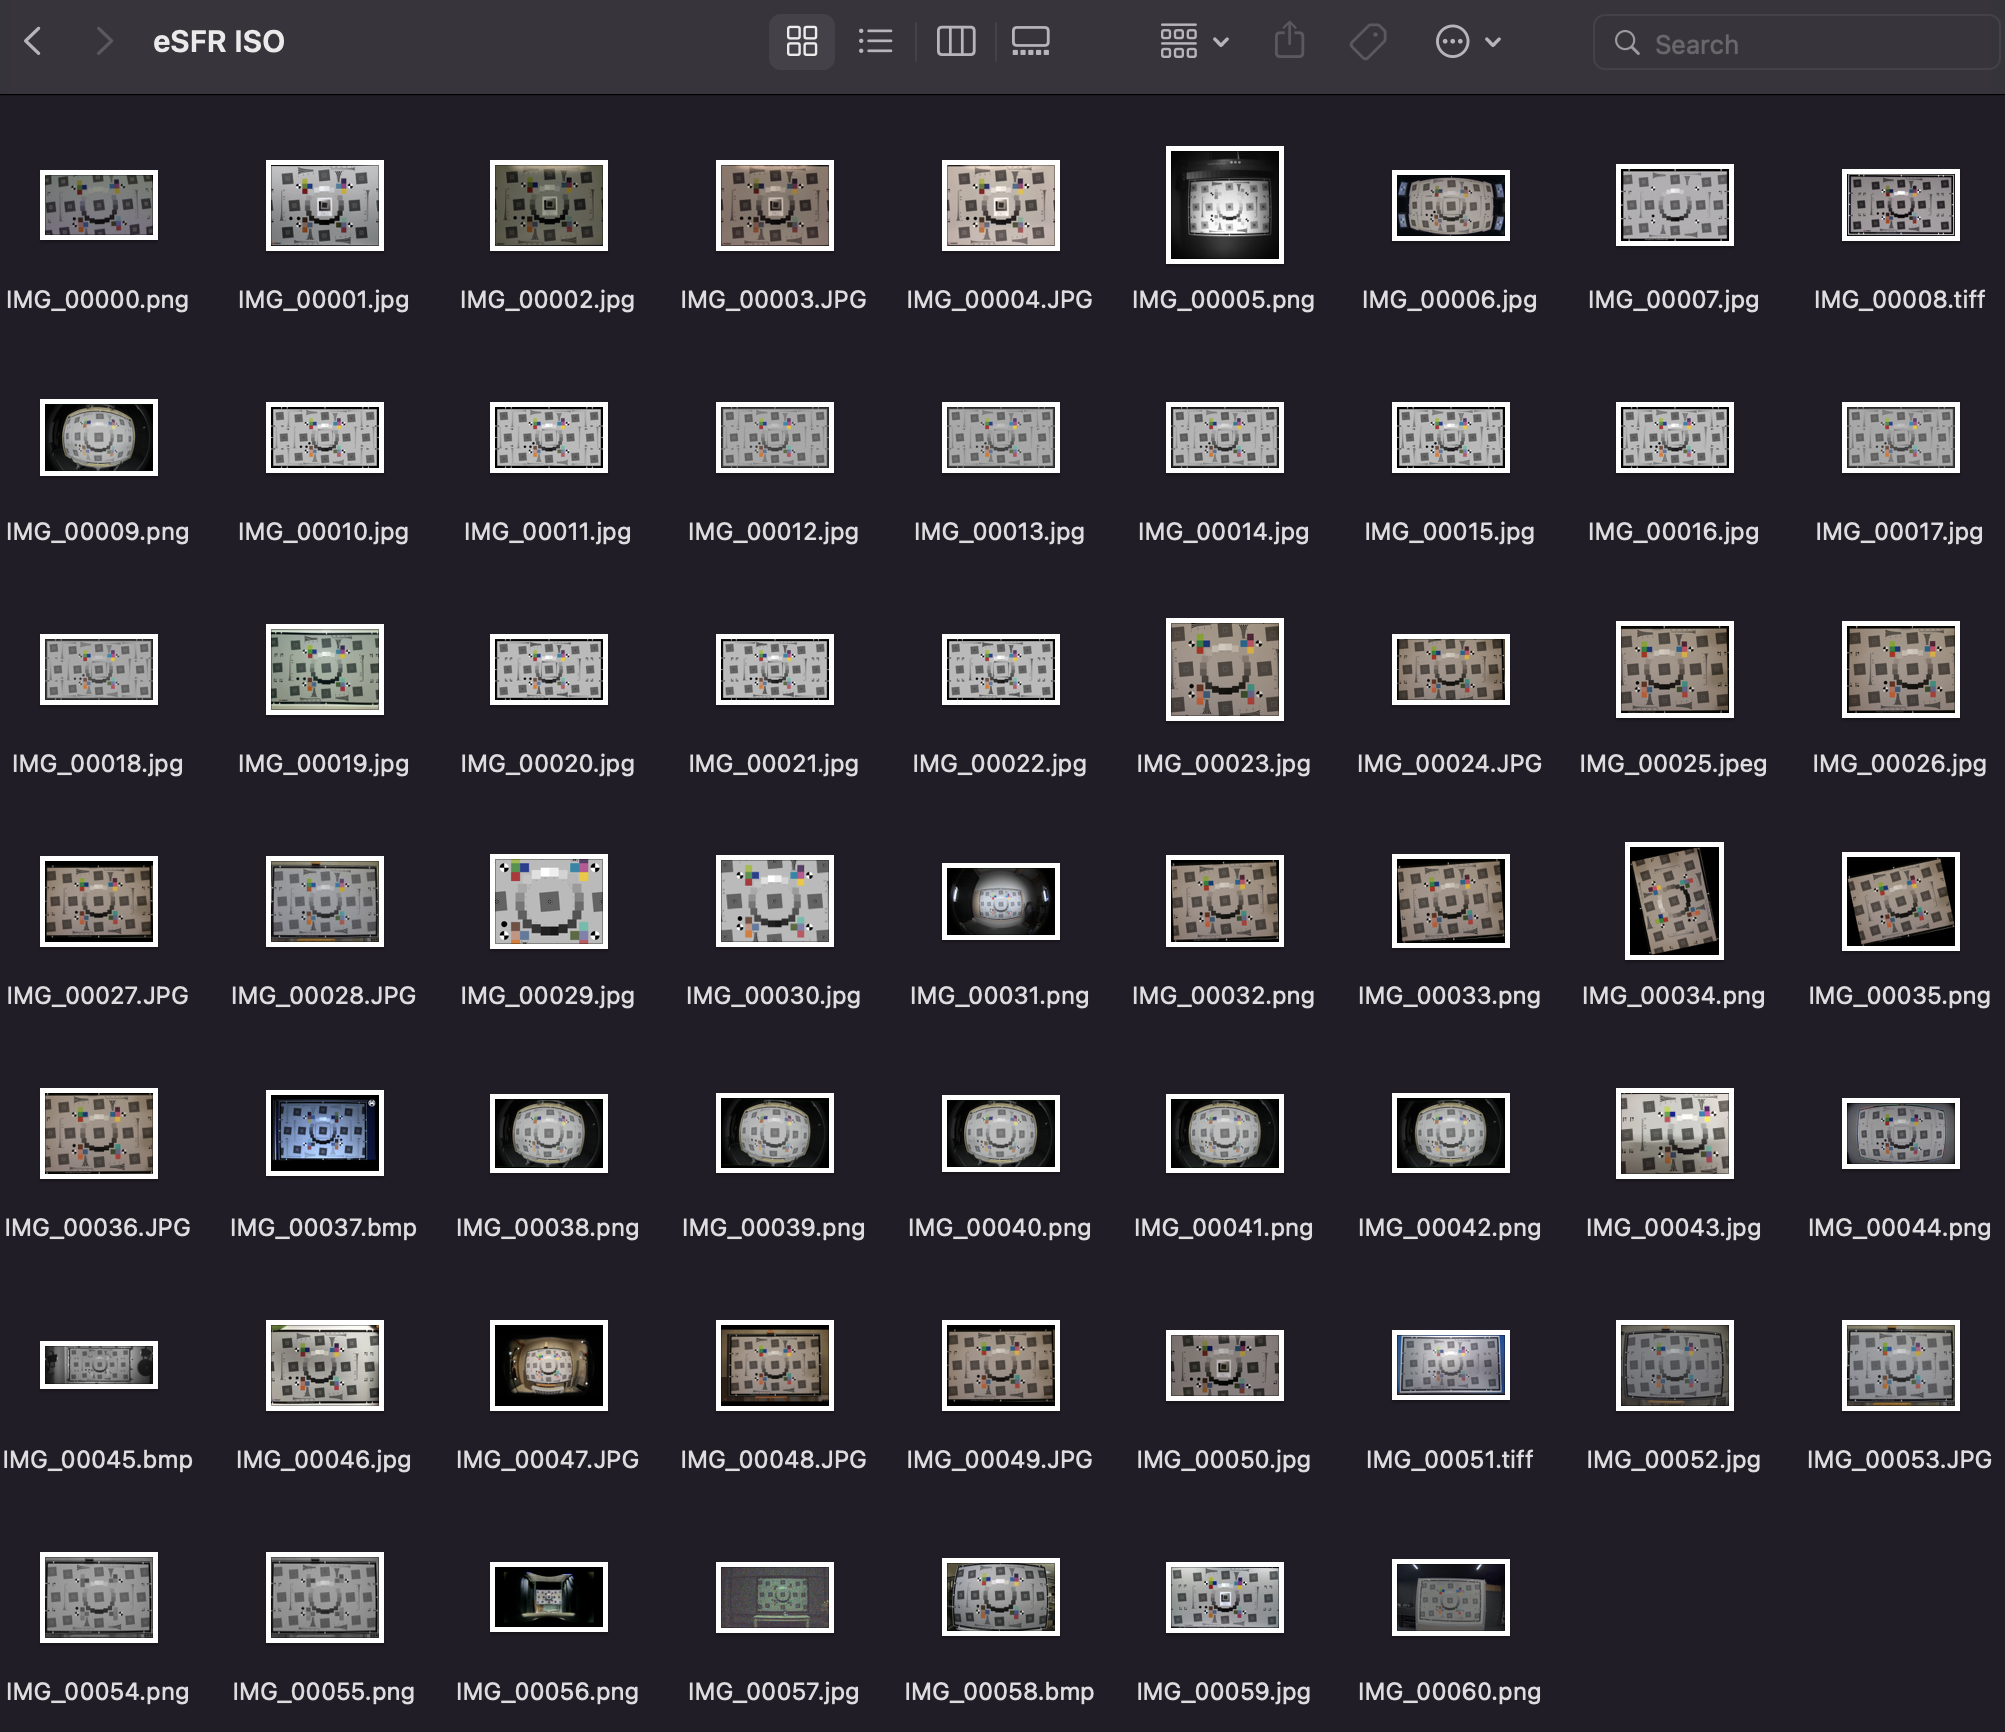2005x1732 pixels.
Task: Click the file name IMG_00025.jpeg
Action: pos(1674,764)
